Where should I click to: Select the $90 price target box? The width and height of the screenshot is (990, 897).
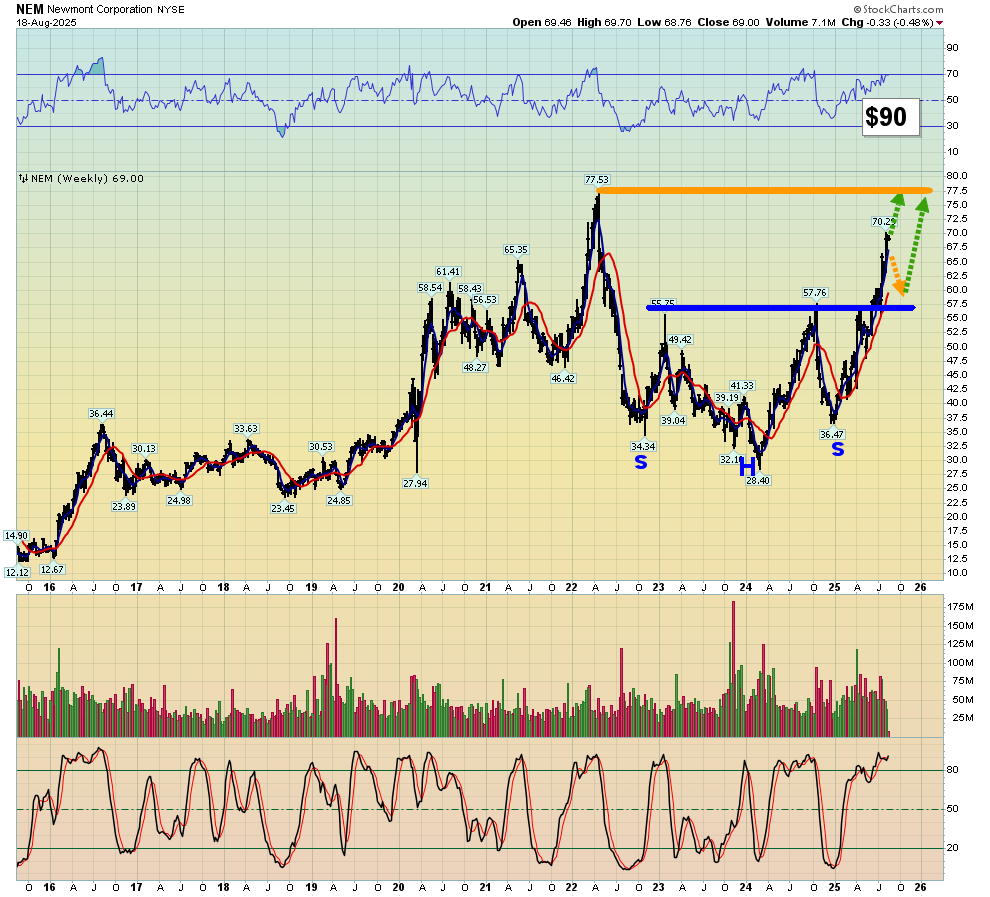[885, 118]
